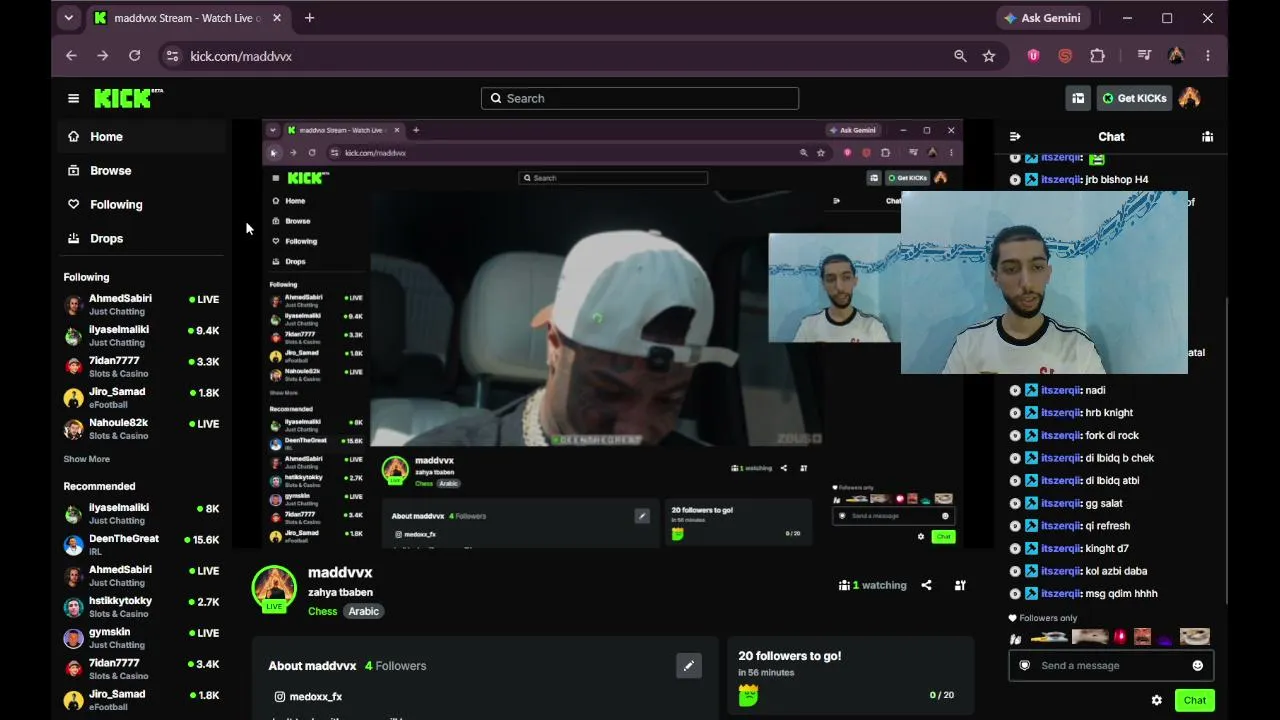This screenshot has width=1280, height=720.
Task: Click the '20 followers to go!' goal heading
Action: [790, 656]
